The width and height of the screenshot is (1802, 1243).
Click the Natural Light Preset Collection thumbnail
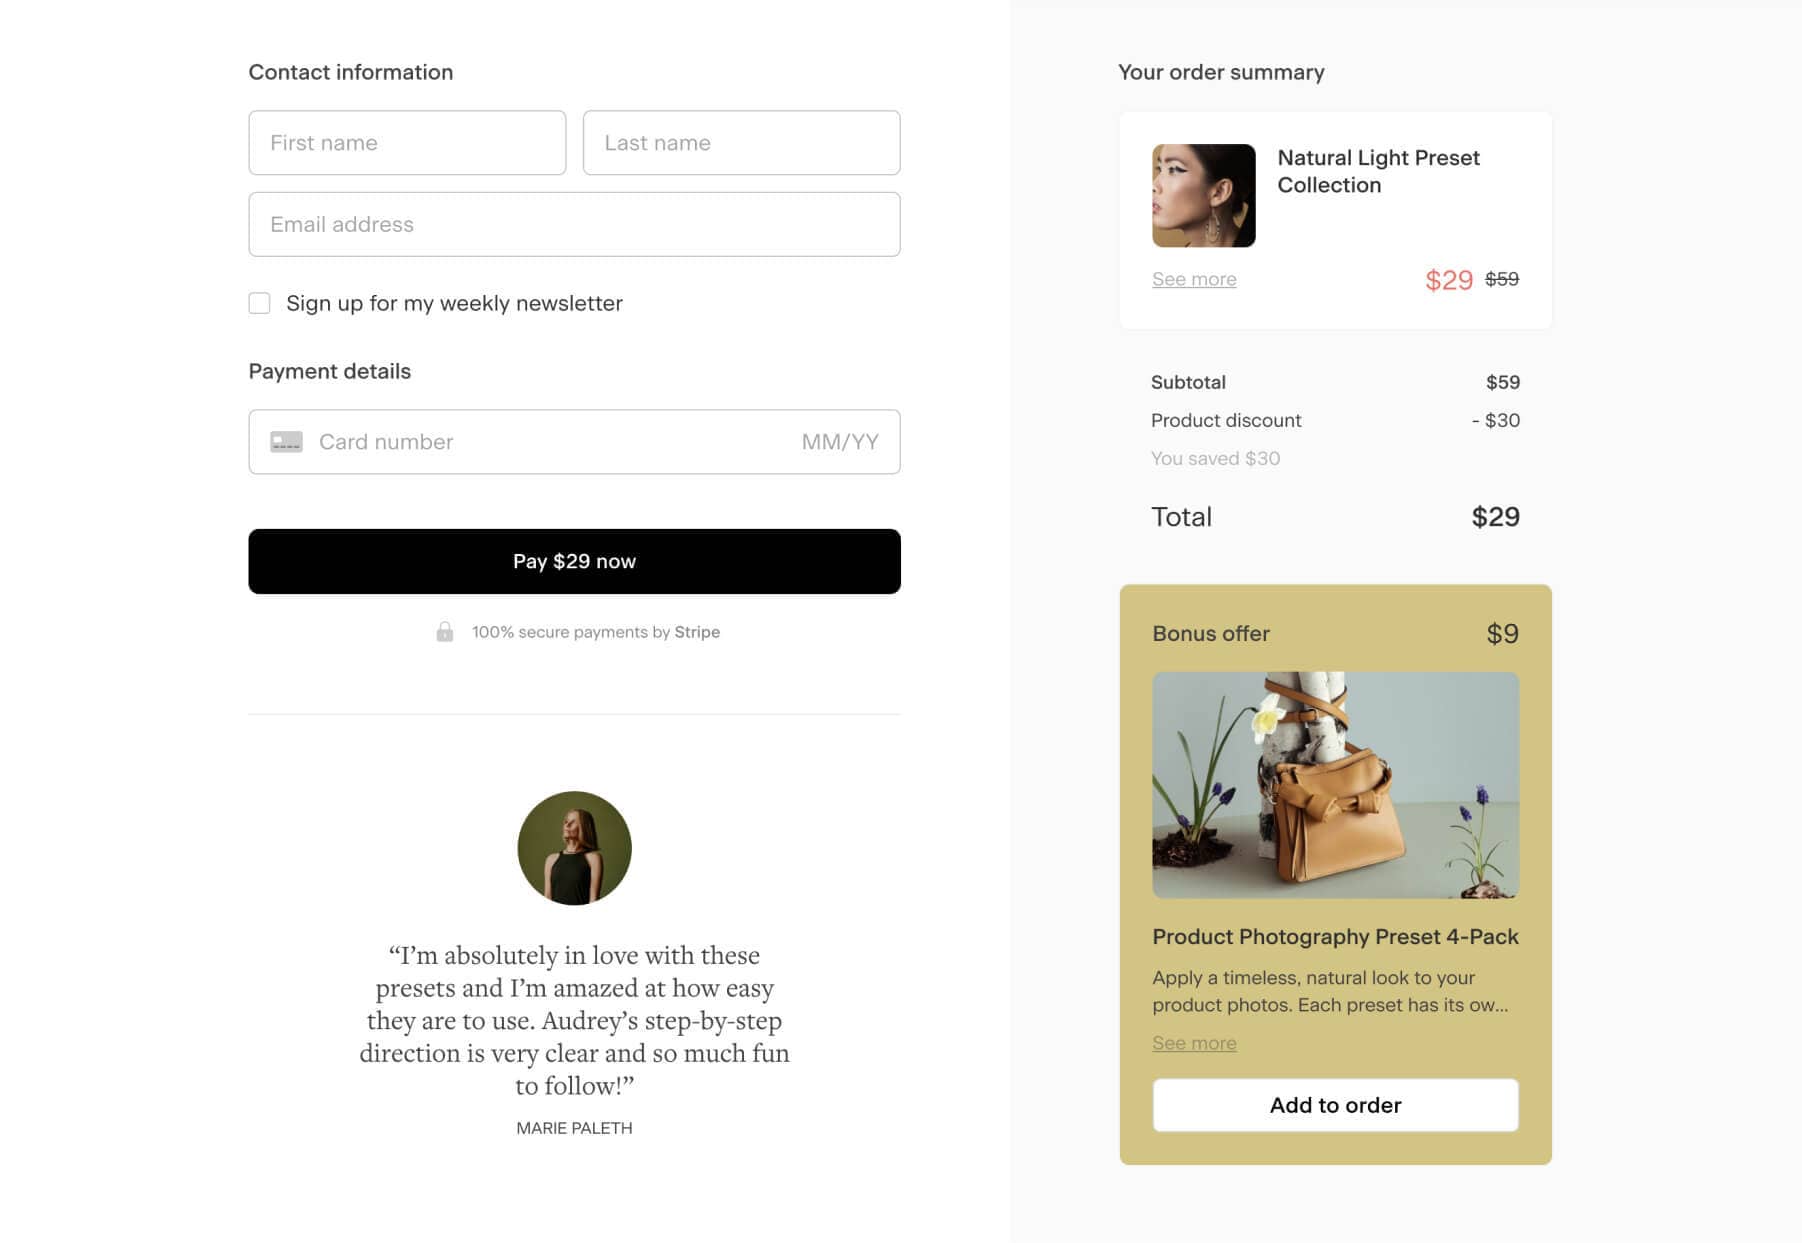(1202, 196)
